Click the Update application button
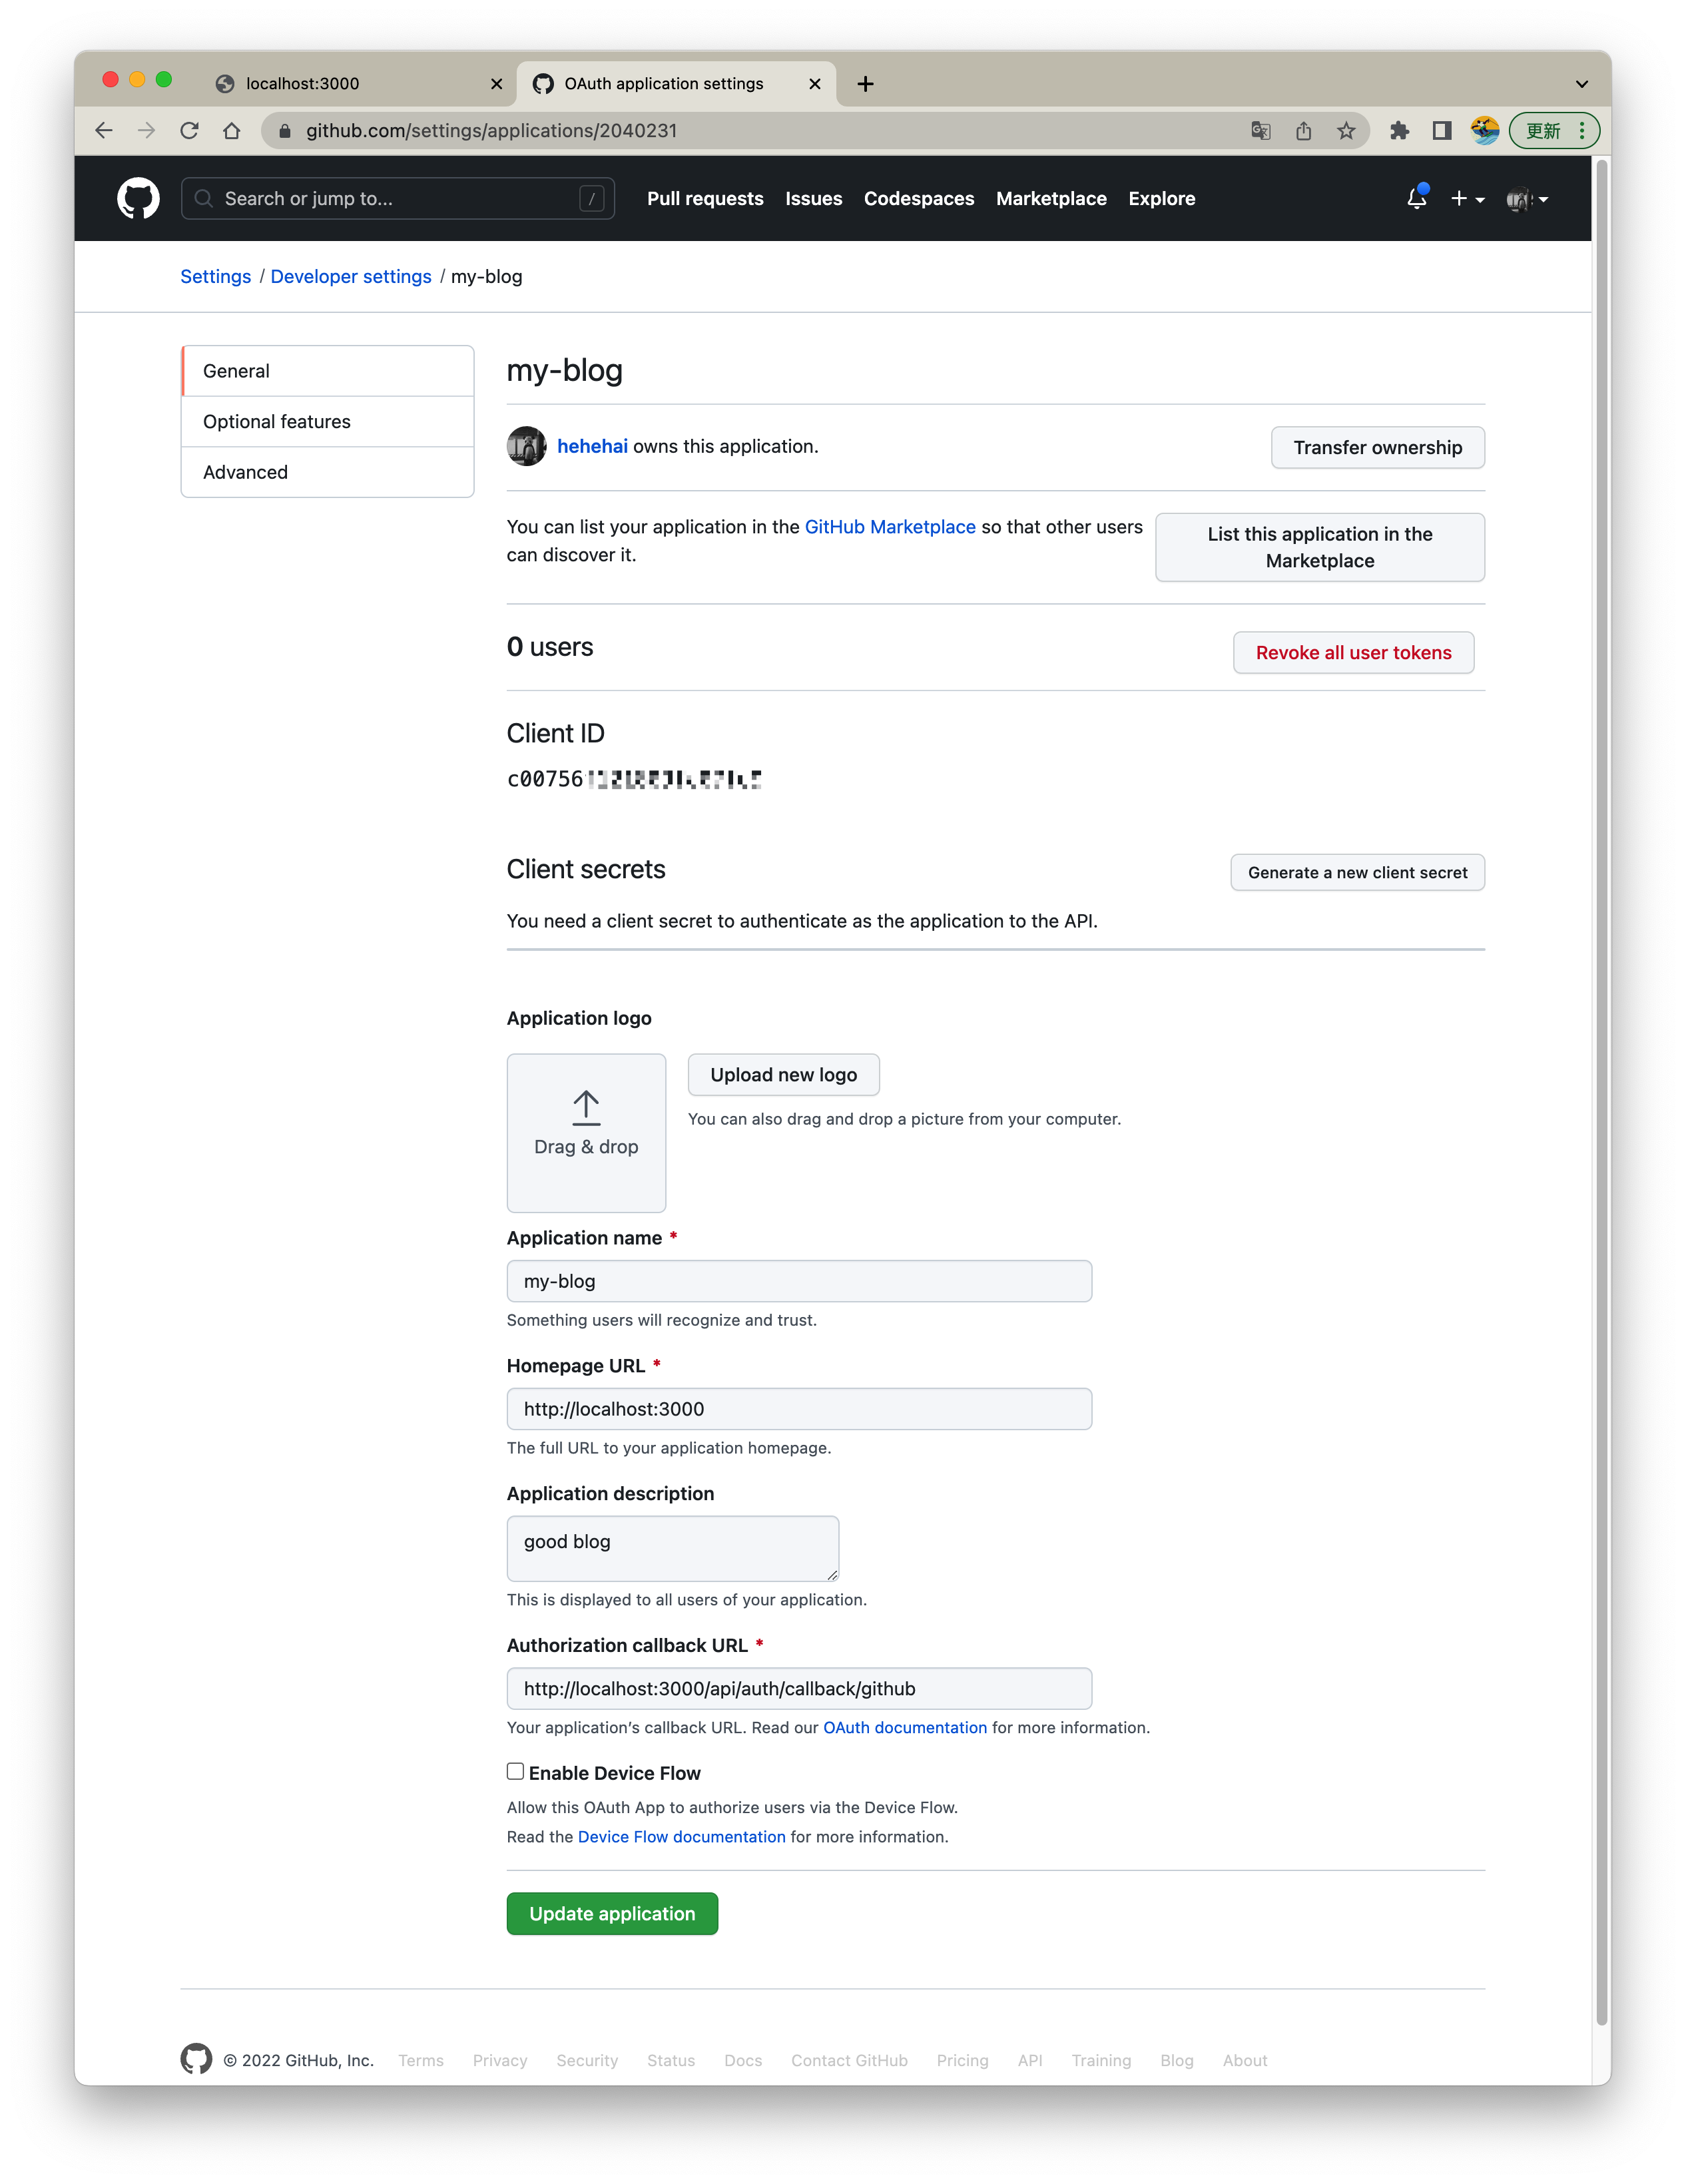1686x2184 pixels. tap(612, 1913)
